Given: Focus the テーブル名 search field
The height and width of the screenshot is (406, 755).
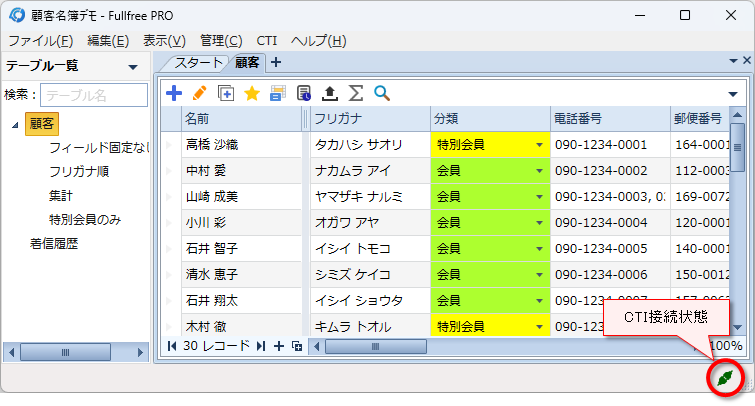Looking at the screenshot, I should 94,95.
